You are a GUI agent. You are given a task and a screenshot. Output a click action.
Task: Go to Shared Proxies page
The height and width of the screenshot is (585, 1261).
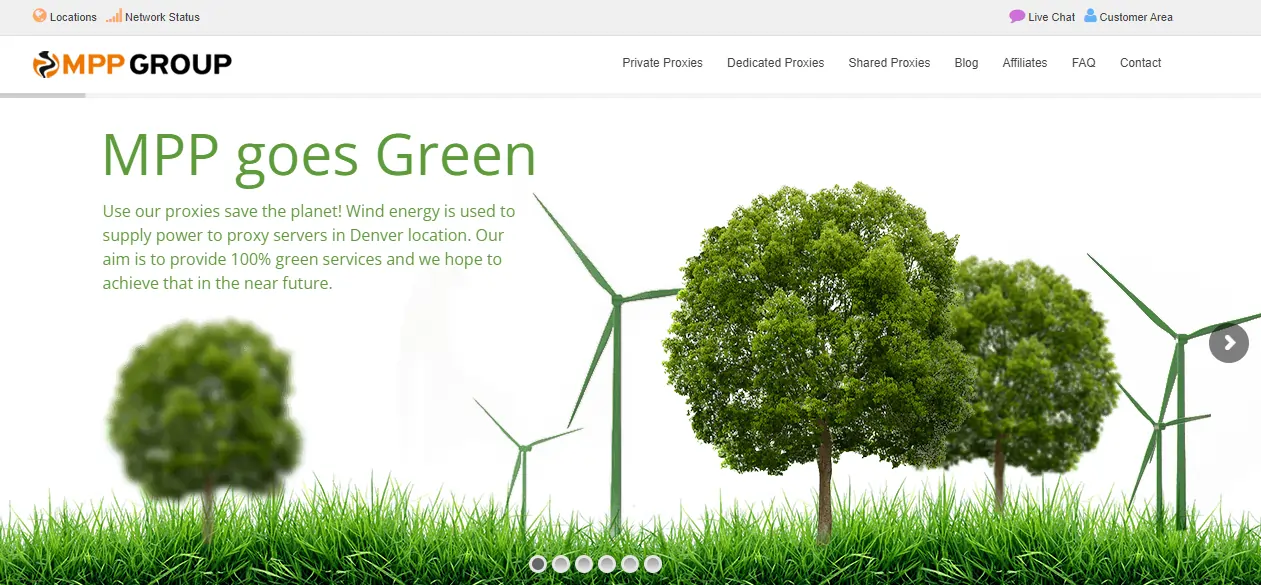tap(889, 63)
